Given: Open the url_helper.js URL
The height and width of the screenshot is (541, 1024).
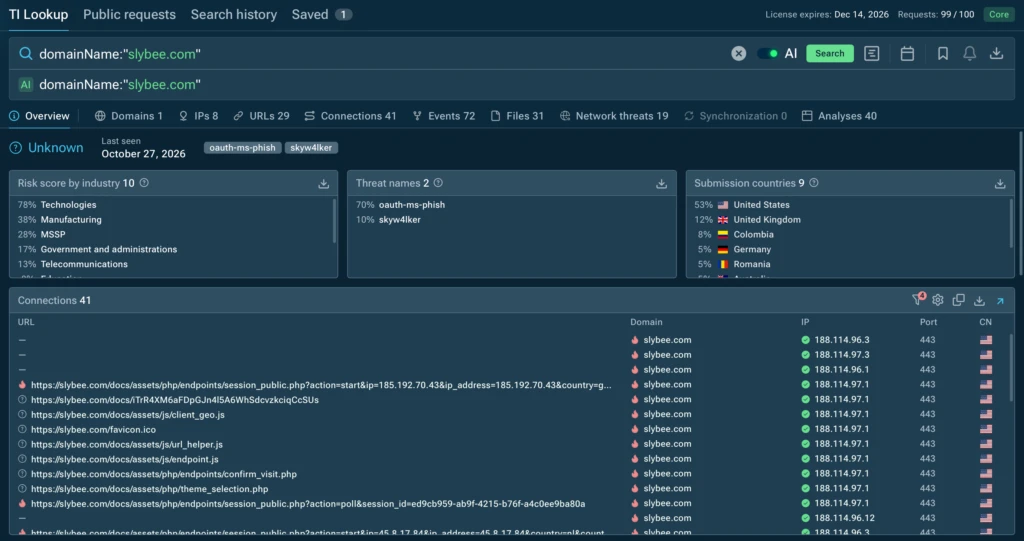Looking at the screenshot, I should pyautogui.click(x=127, y=444).
